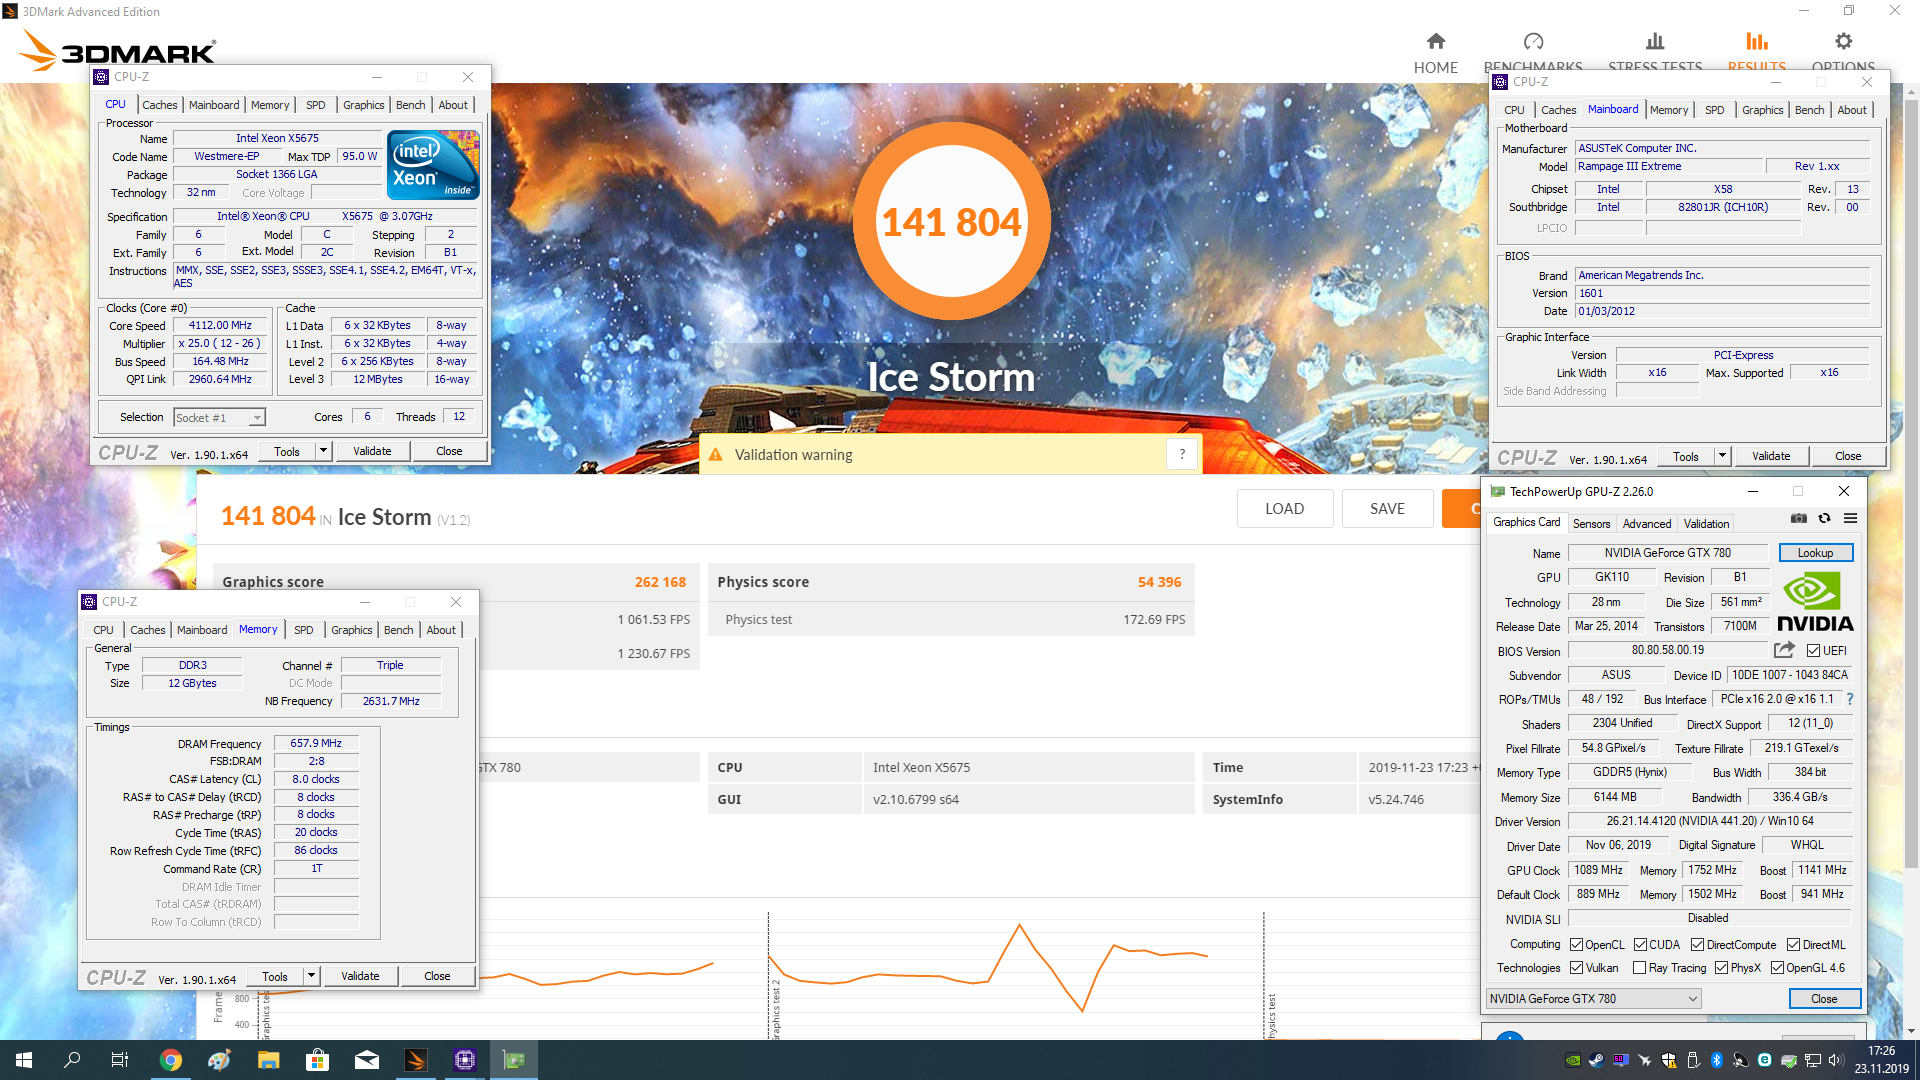Click the NVIDIA tray icon
This screenshot has width=1920, height=1080.
click(1573, 1060)
